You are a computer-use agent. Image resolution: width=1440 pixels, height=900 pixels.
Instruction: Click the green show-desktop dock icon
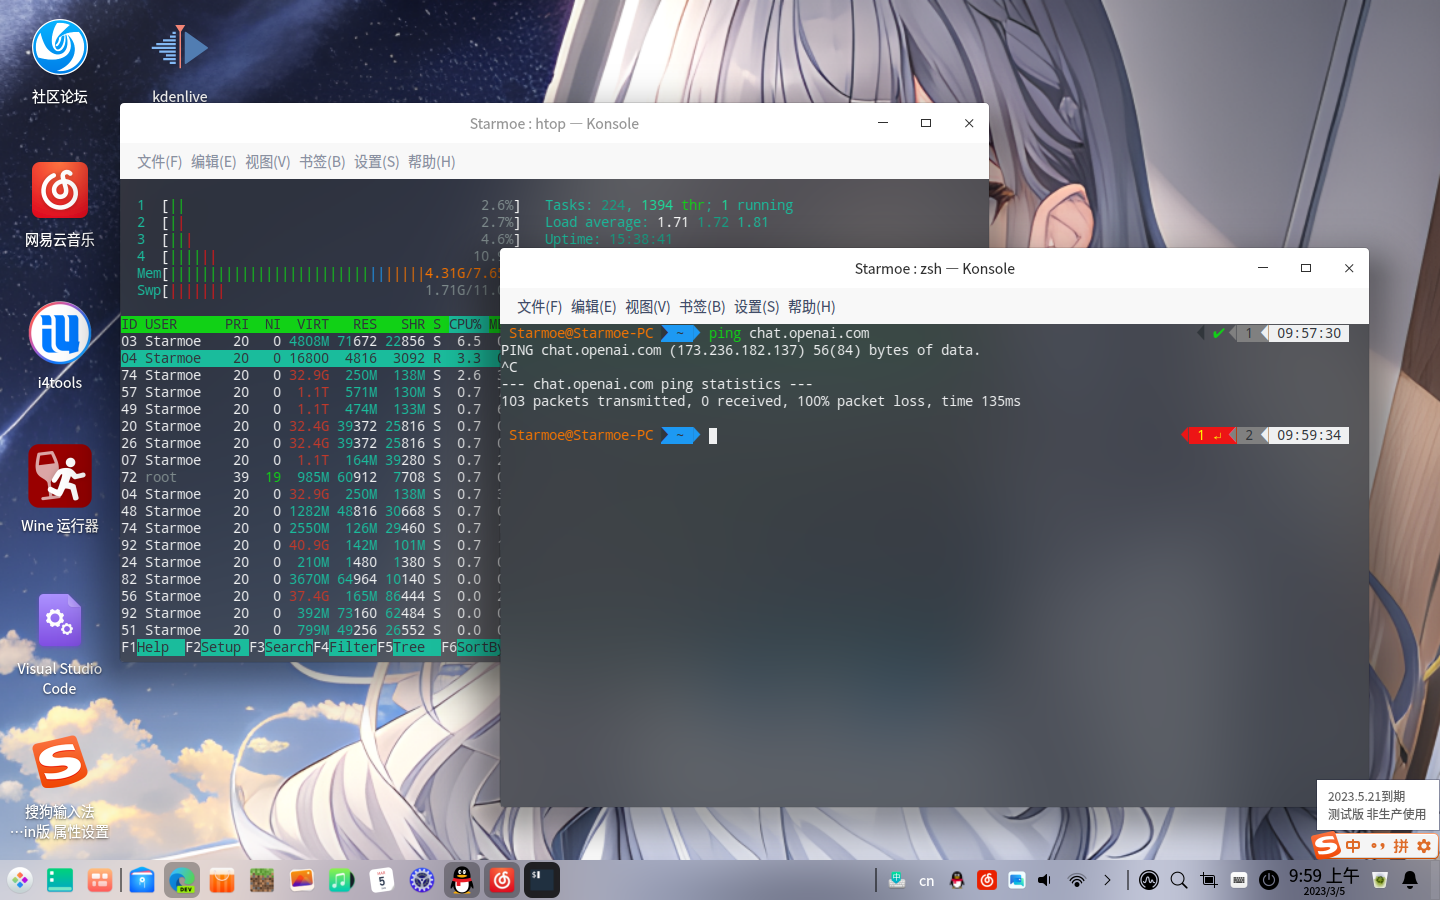[60, 880]
